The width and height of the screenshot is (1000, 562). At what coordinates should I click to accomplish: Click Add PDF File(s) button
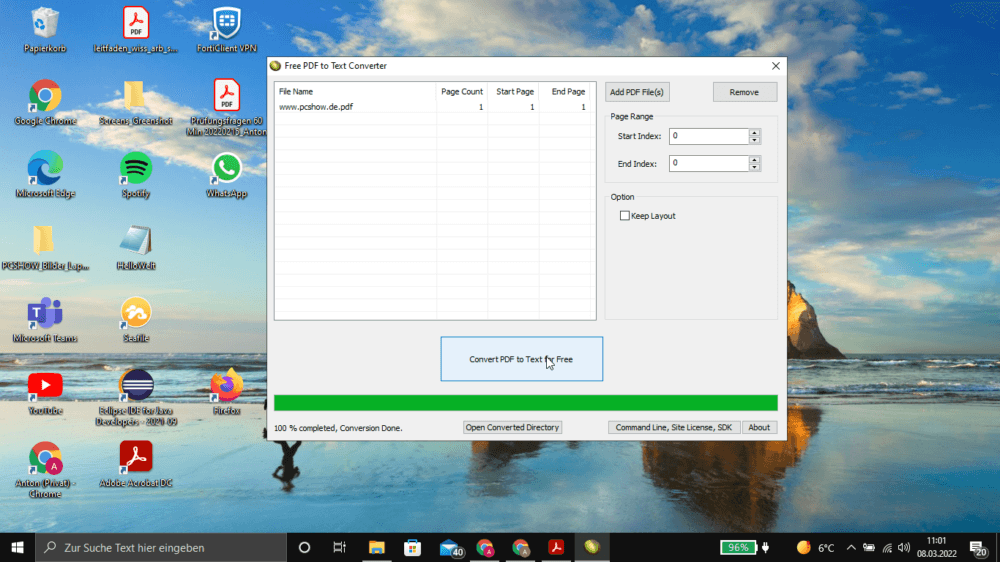point(636,92)
